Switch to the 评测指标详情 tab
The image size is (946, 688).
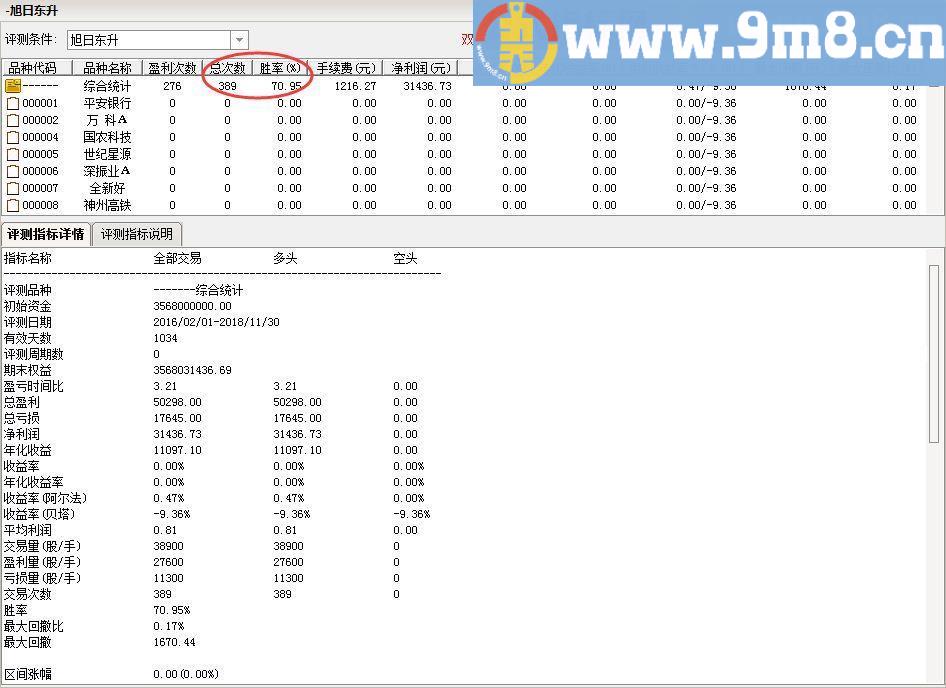coord(48,233)
